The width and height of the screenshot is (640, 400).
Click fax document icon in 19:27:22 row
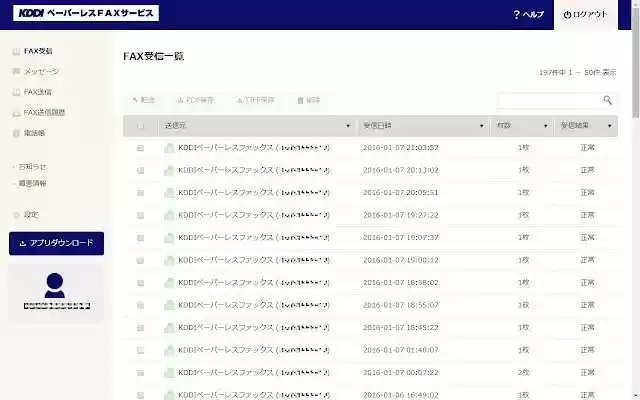coord(169,215)
